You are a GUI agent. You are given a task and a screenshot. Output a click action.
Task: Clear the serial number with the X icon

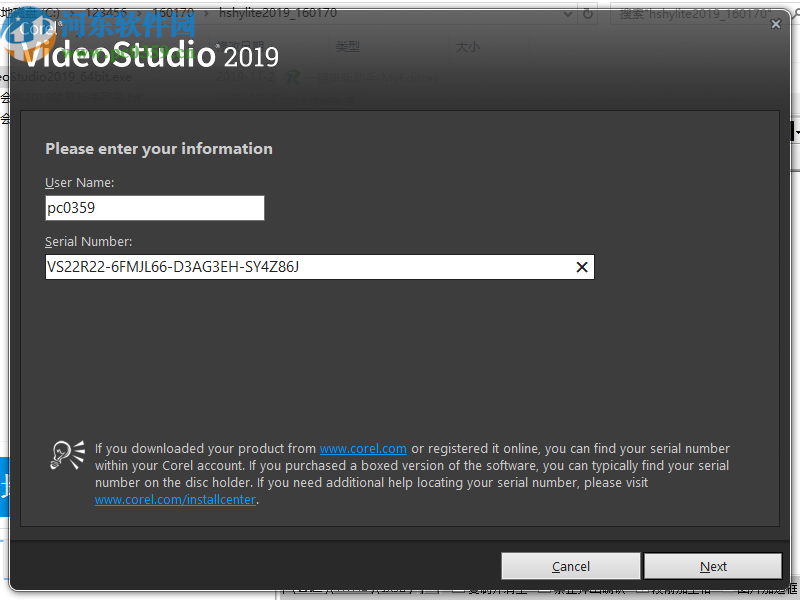[582, 267]
